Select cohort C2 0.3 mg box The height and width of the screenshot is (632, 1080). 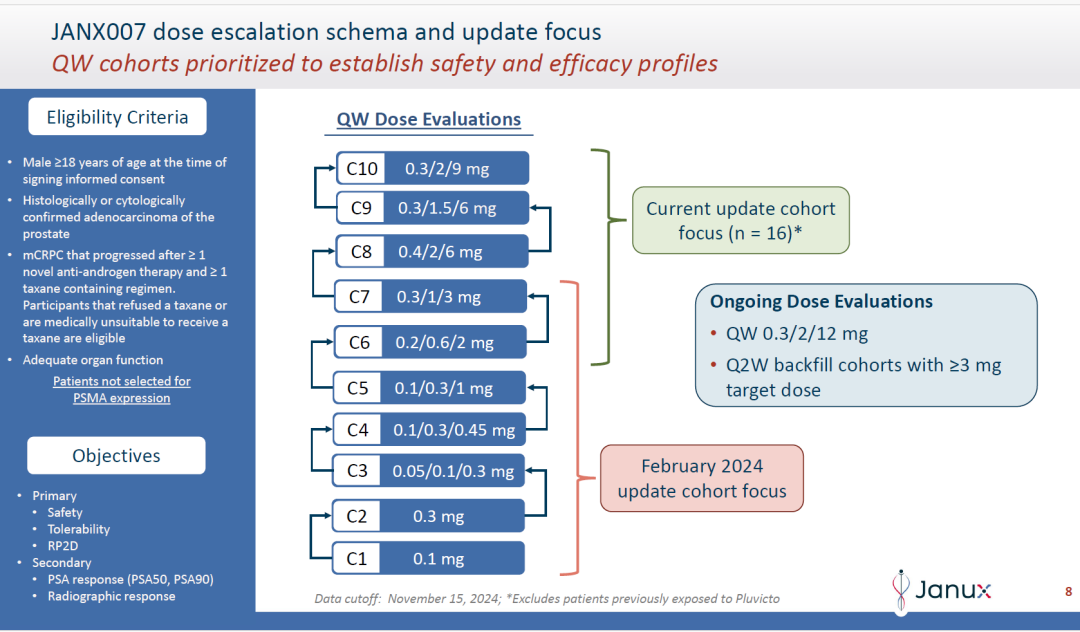428,516
